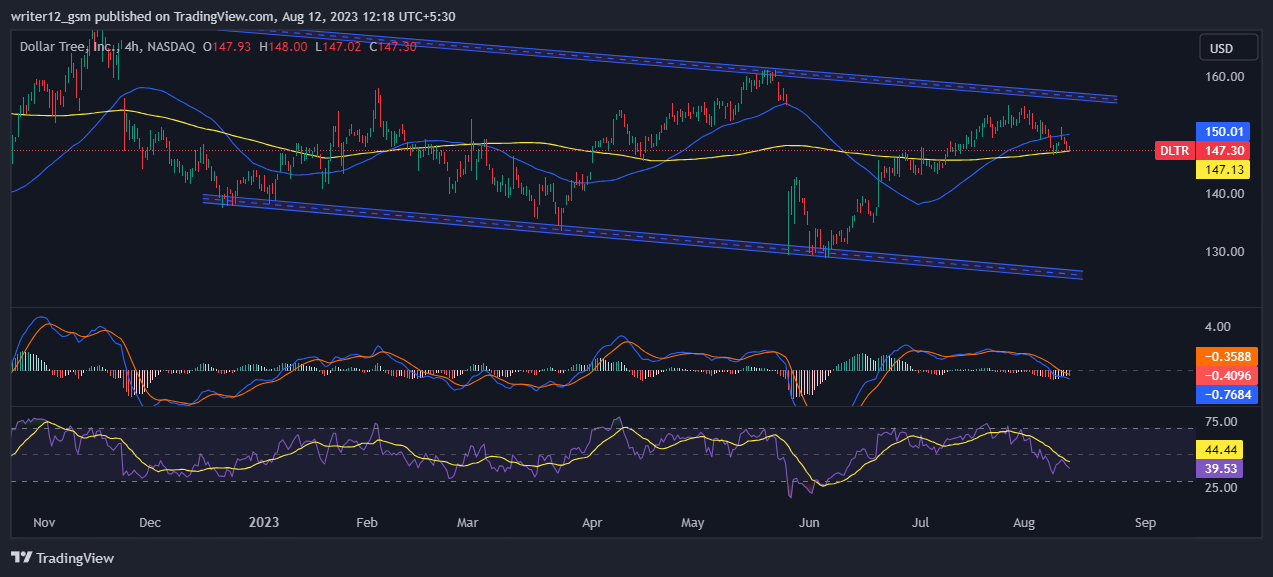Click the 130.00 price axis label
The height and width of the screenshot is (577, 1273).
click(1224, 251)
